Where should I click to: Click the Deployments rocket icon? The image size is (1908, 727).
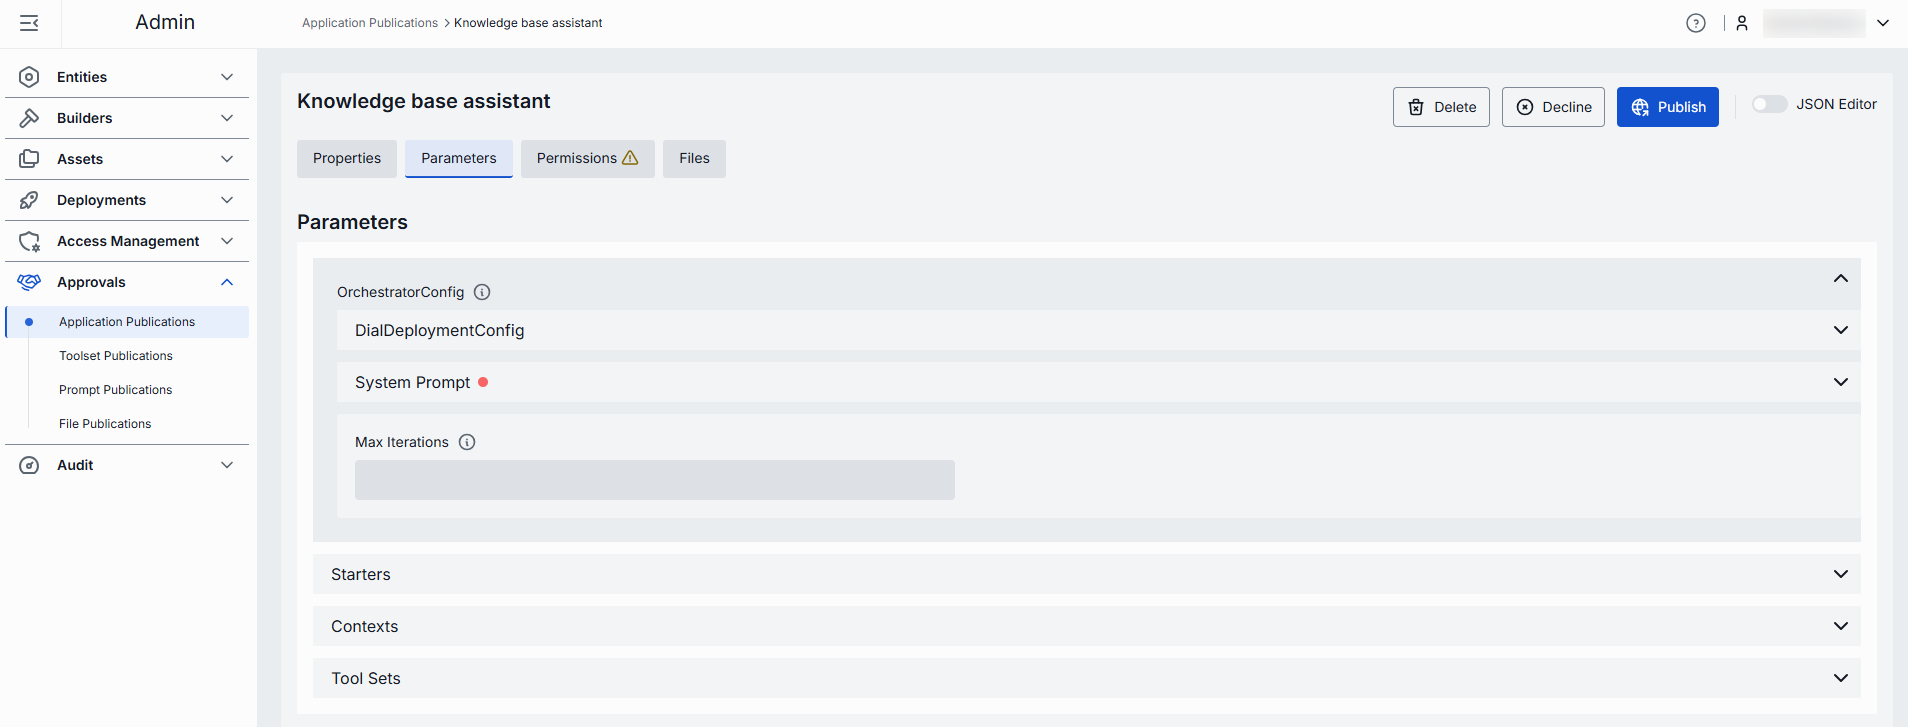point(29,200)
